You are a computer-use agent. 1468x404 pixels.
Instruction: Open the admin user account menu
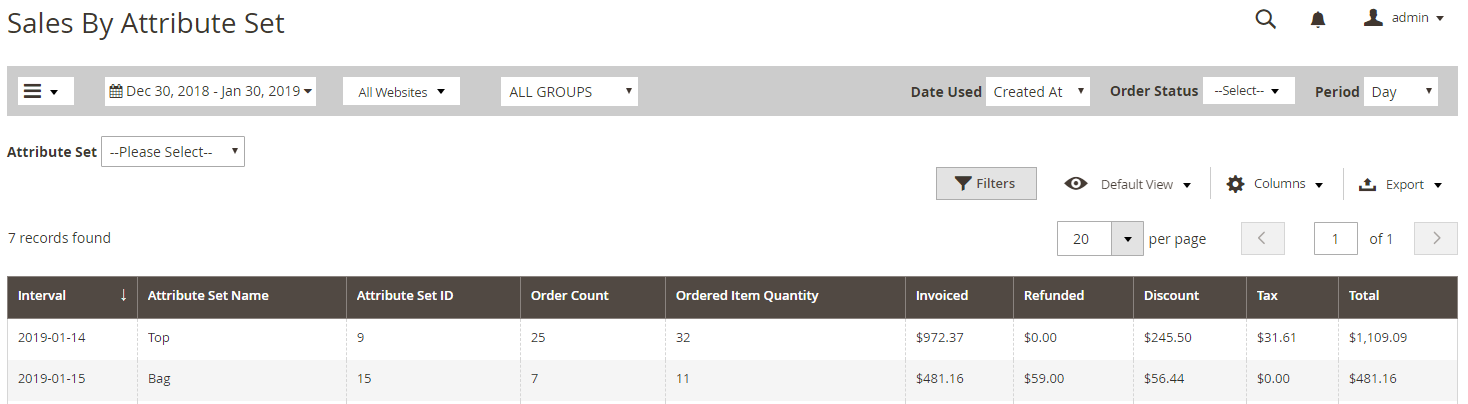(1404, 18)
